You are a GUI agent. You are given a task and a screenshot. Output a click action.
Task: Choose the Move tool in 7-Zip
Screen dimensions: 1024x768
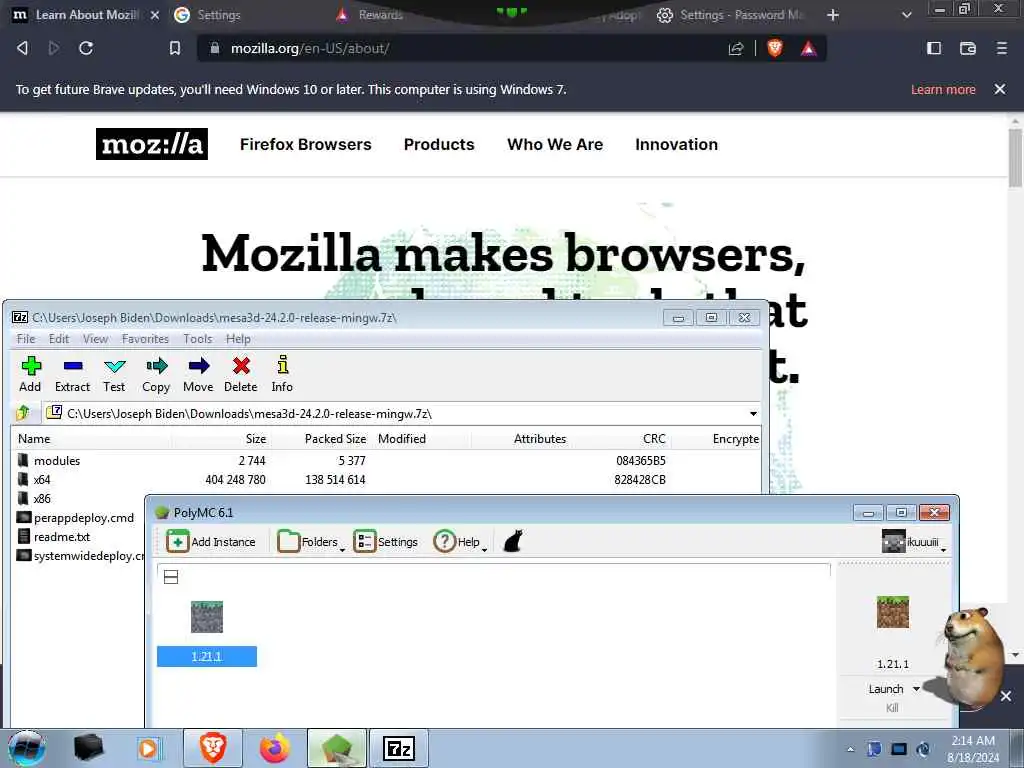pyautogui.click(x=199, y=374)
